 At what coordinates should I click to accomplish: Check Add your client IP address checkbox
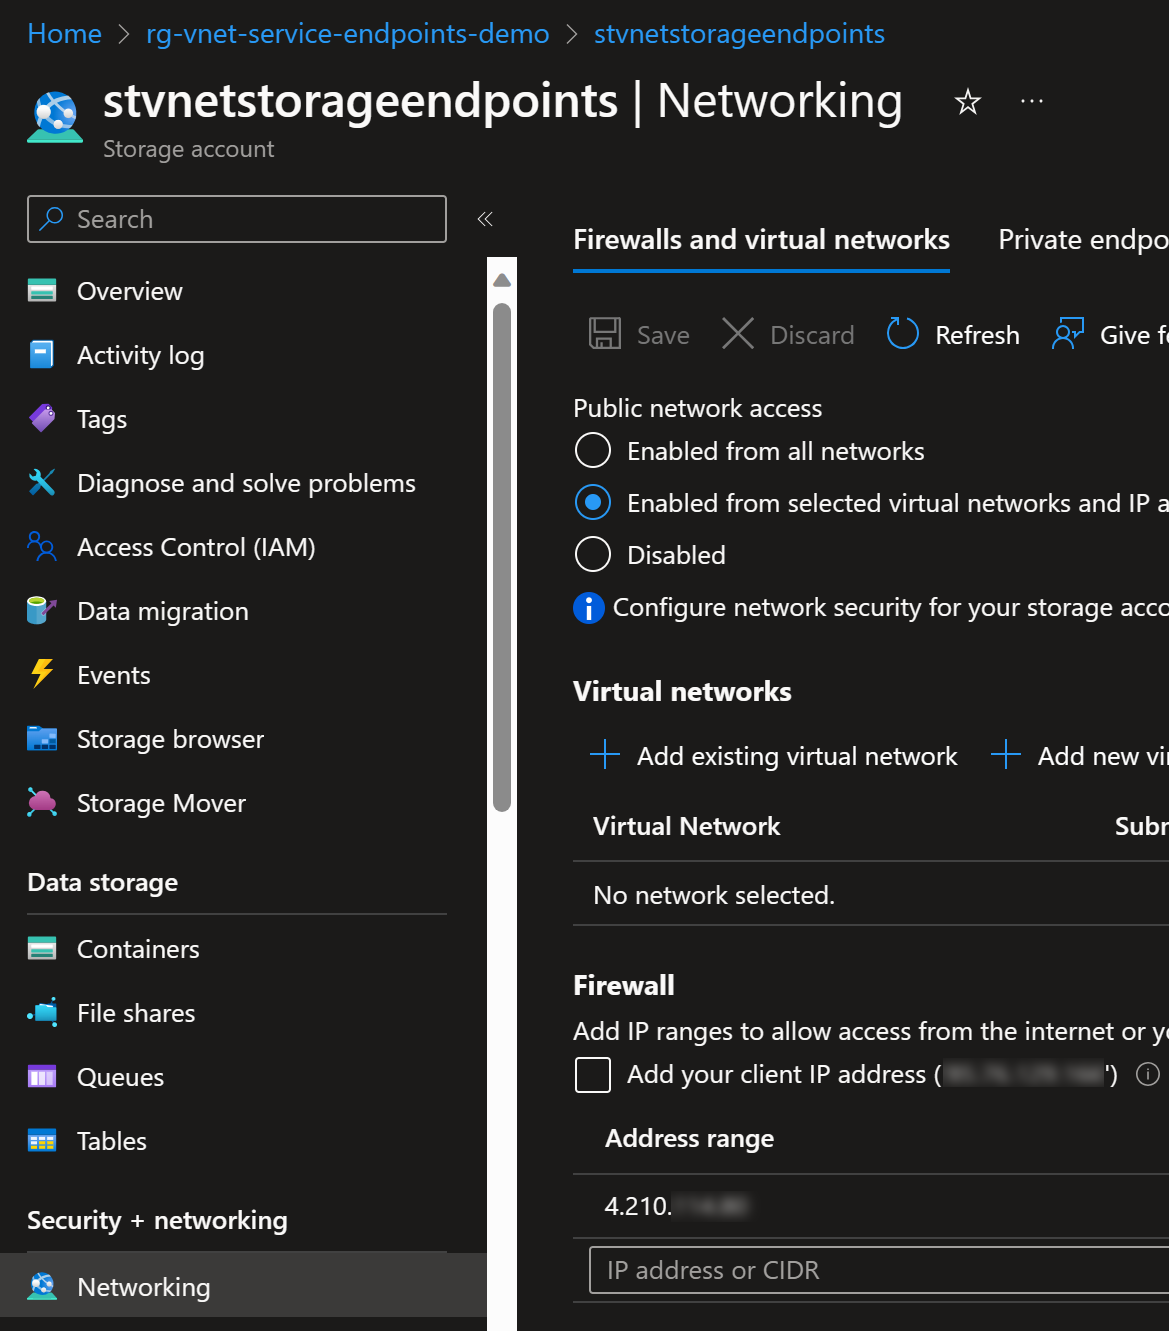click(x=593, y=1075)
